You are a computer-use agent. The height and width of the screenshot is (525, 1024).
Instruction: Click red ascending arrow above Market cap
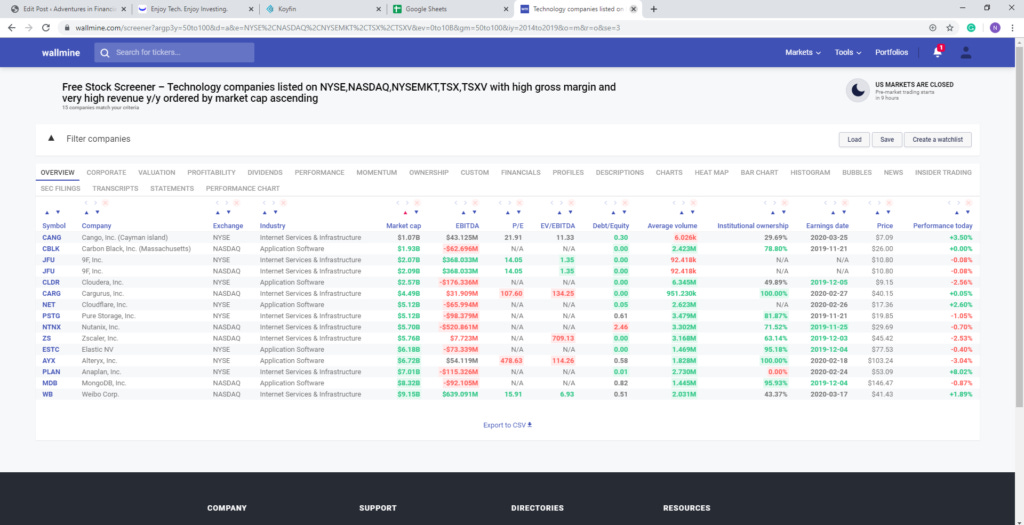[405, 212]
